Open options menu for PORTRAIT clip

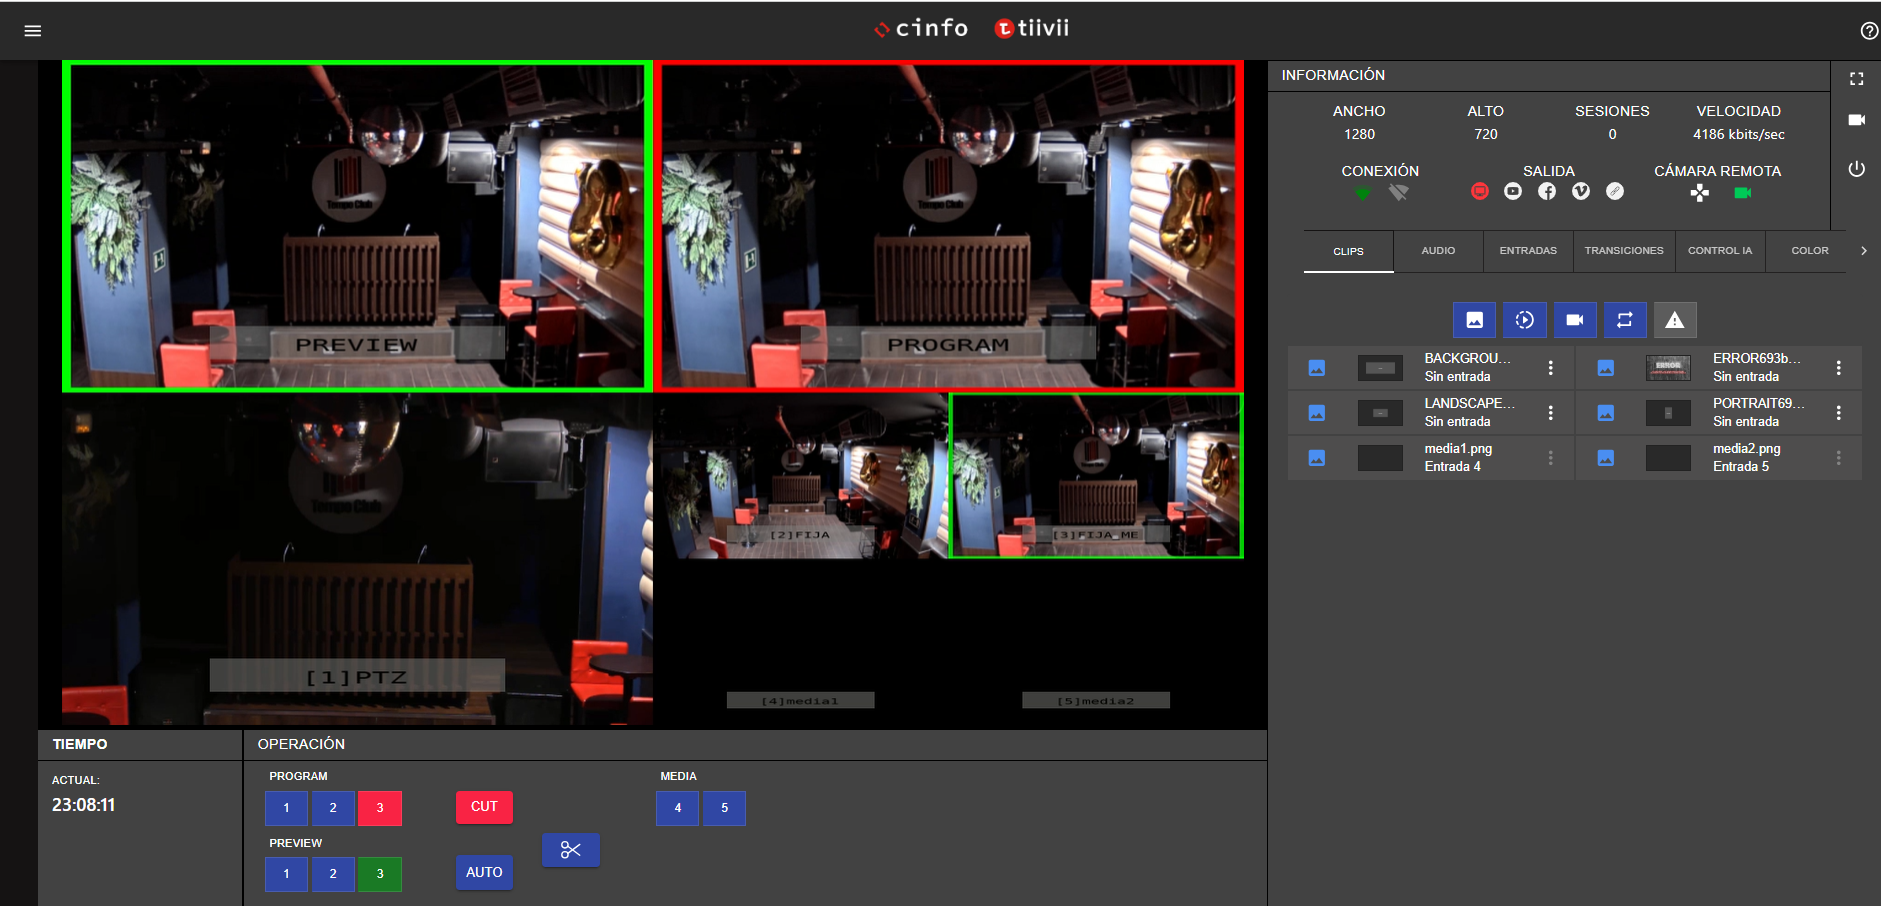pyautogui.click(x=1838, y=413)
